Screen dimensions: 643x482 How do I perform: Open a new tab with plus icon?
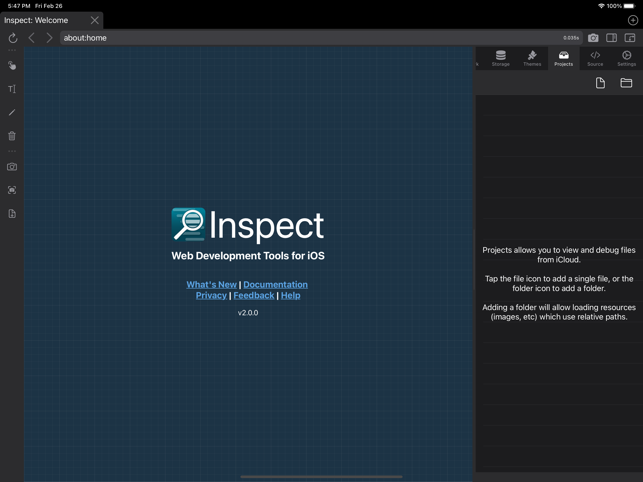(x=633, y=20)
